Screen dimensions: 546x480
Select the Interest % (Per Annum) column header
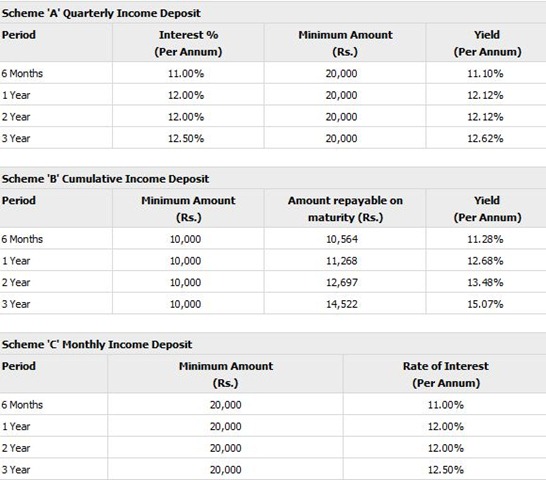tap(188, 43)
